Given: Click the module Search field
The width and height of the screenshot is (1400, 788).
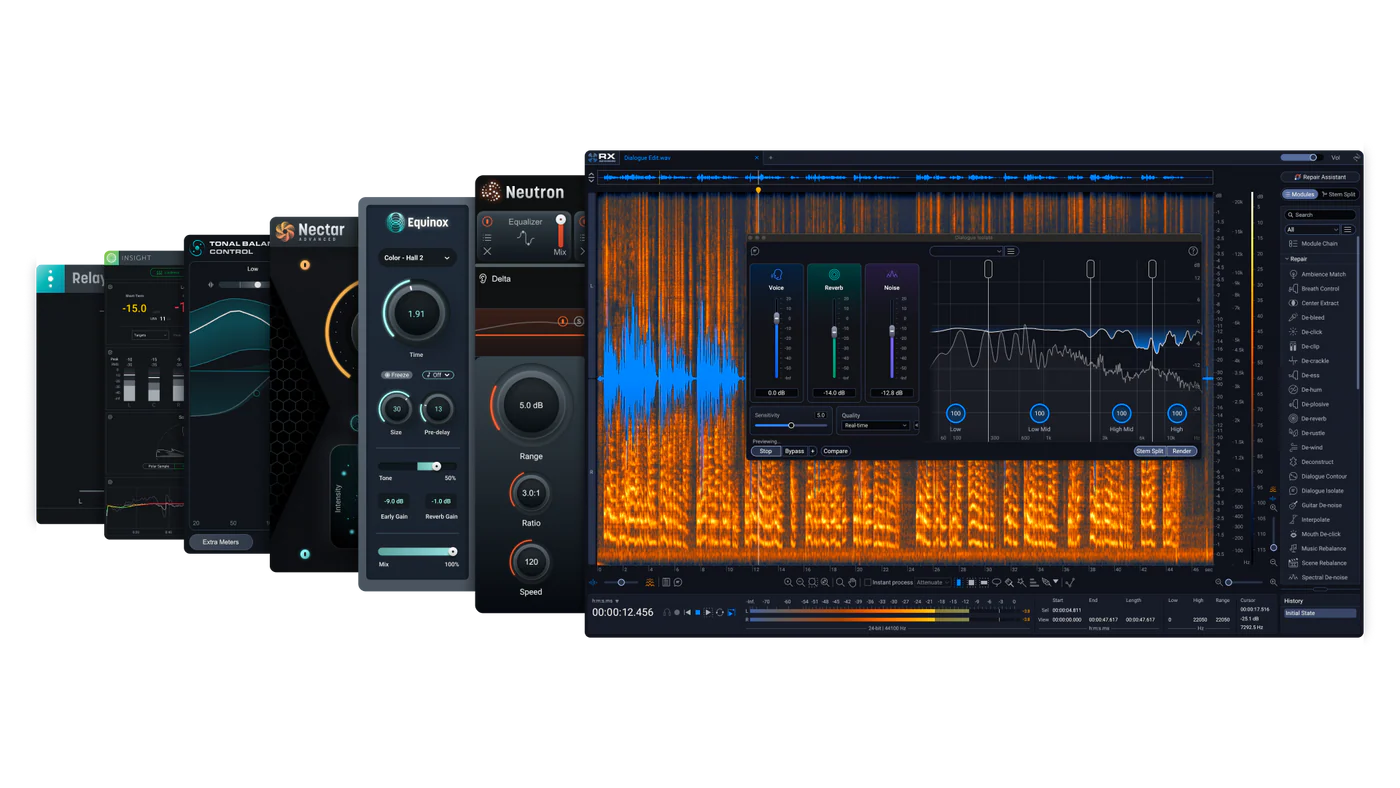Looking at the screenshot, I should pyautogui.click(x=1320, y=215).
